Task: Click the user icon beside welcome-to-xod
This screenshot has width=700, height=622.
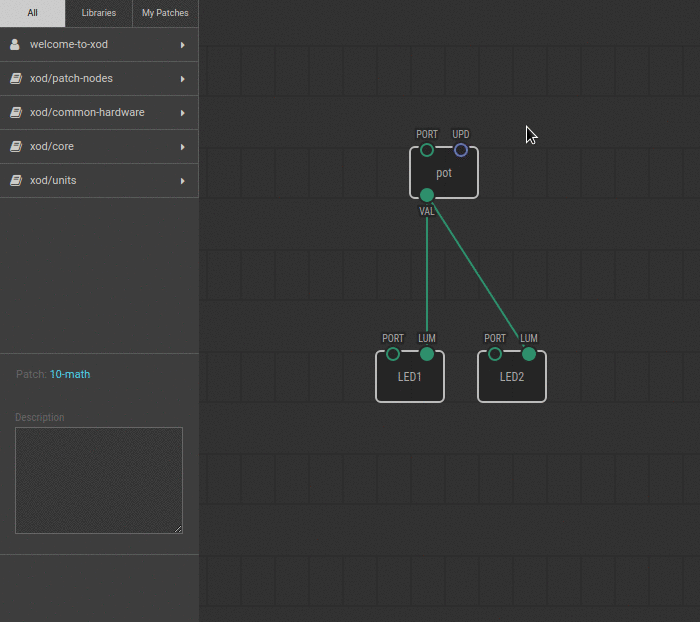Action: point(15,45)
